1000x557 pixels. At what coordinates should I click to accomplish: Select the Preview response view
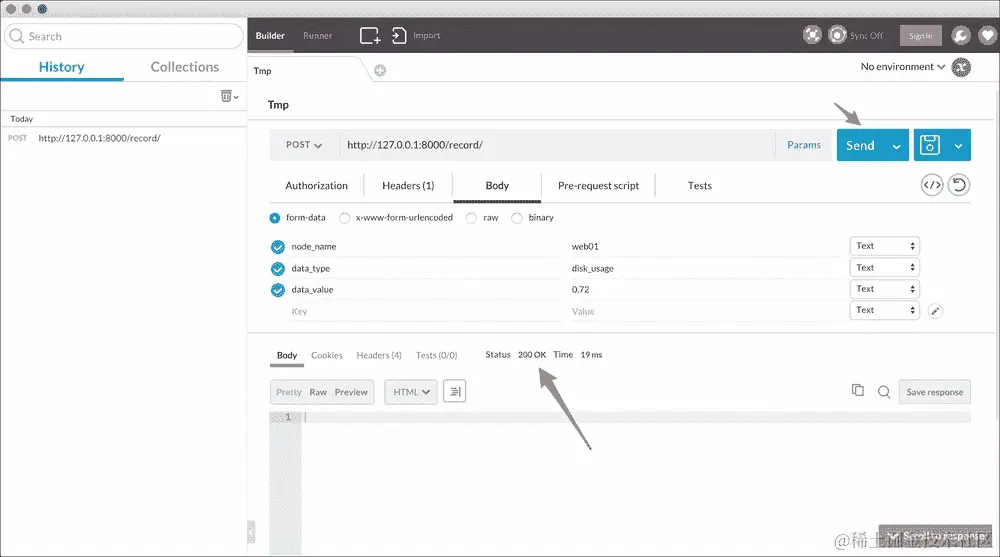point(351,392)
